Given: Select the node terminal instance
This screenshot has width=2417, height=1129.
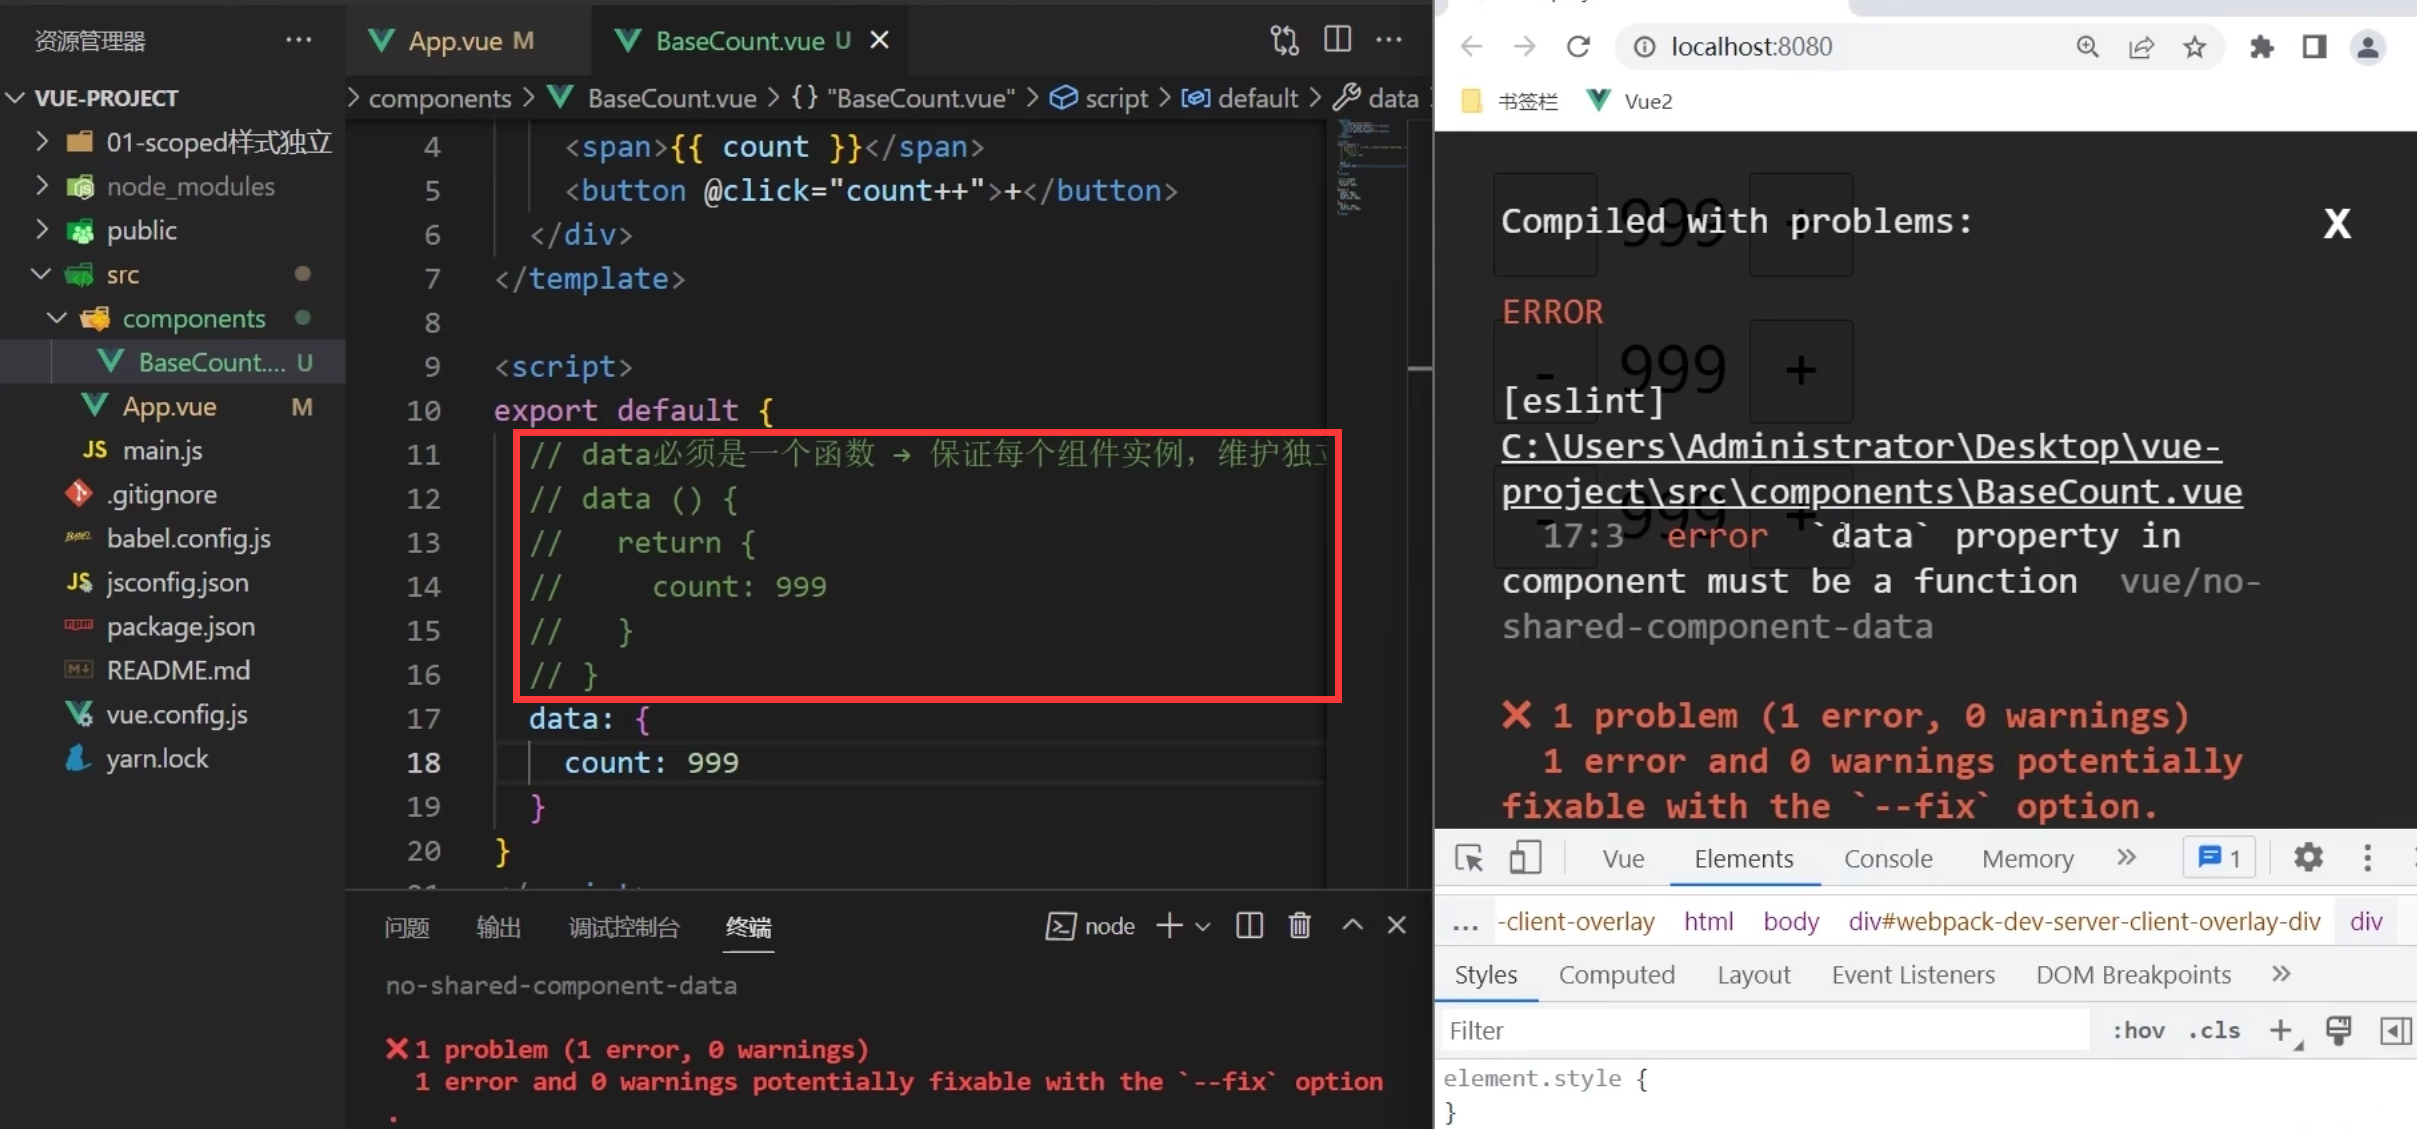Looking at the screenshot, I should point(1091,926).
